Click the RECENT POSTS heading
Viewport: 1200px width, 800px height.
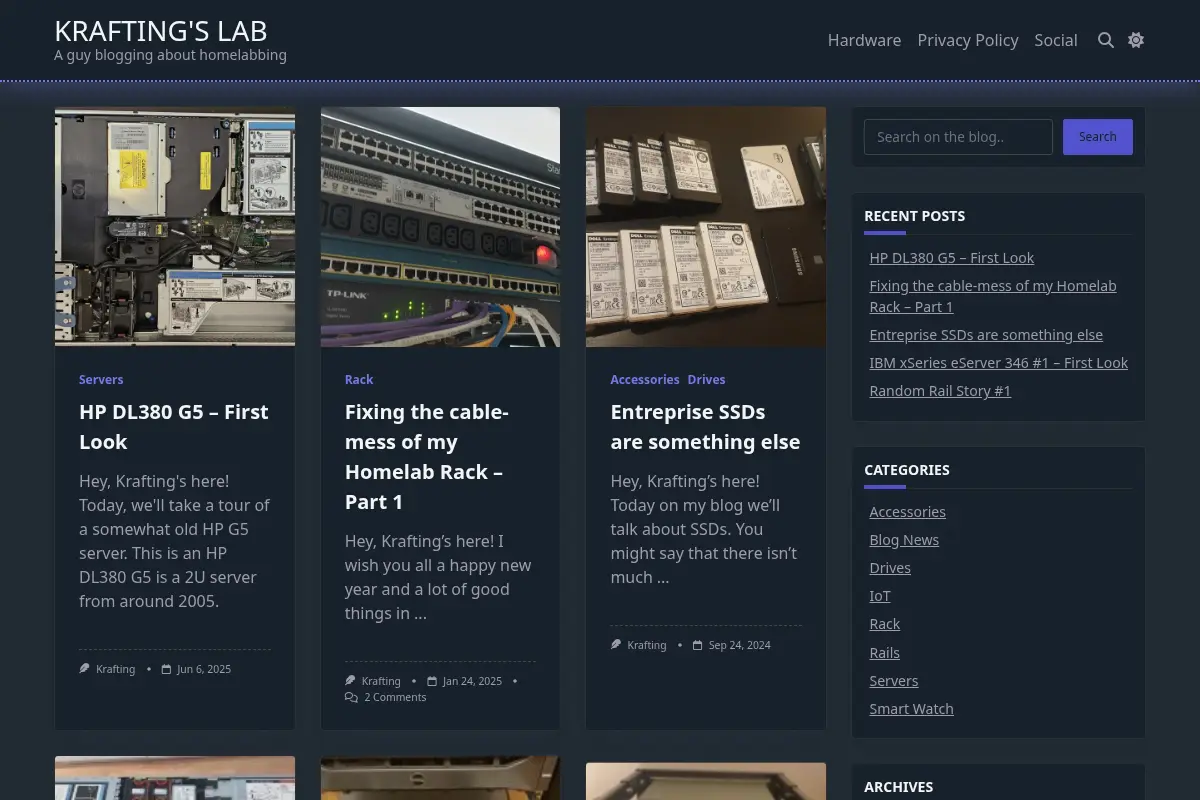pos(914,216)
